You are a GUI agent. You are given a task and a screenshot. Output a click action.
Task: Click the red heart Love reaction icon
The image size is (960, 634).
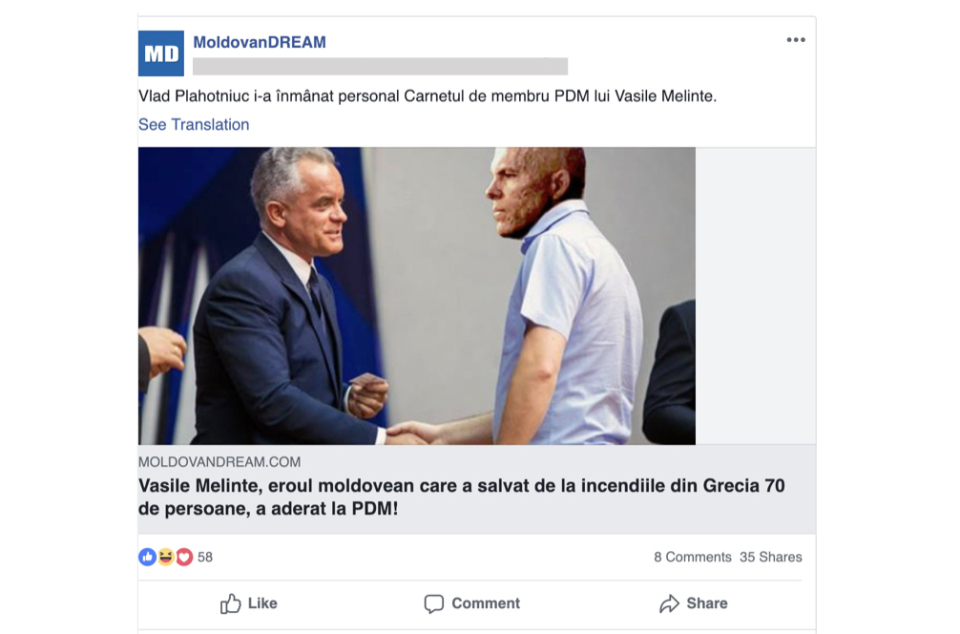pos(184,557)
